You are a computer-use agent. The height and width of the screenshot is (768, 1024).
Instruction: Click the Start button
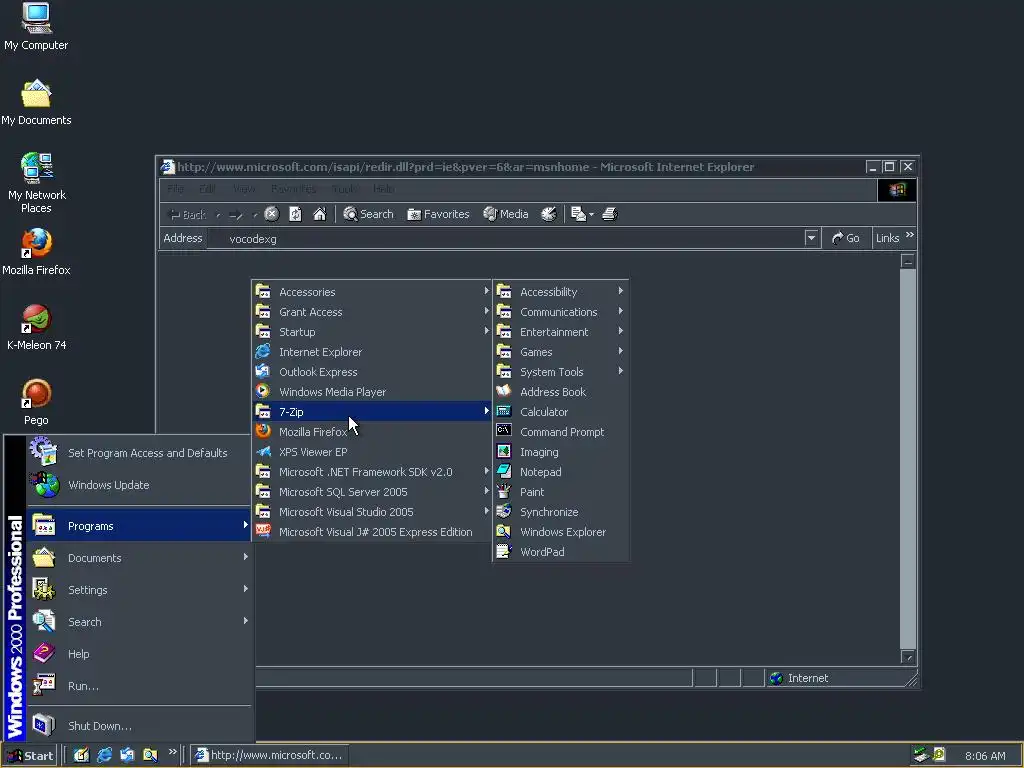click(30, 756)
